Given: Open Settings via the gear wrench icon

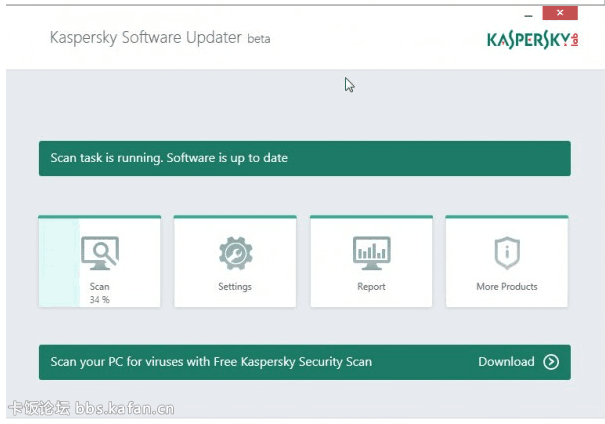Looking at the screenshot, I should [x=235, y=253].
